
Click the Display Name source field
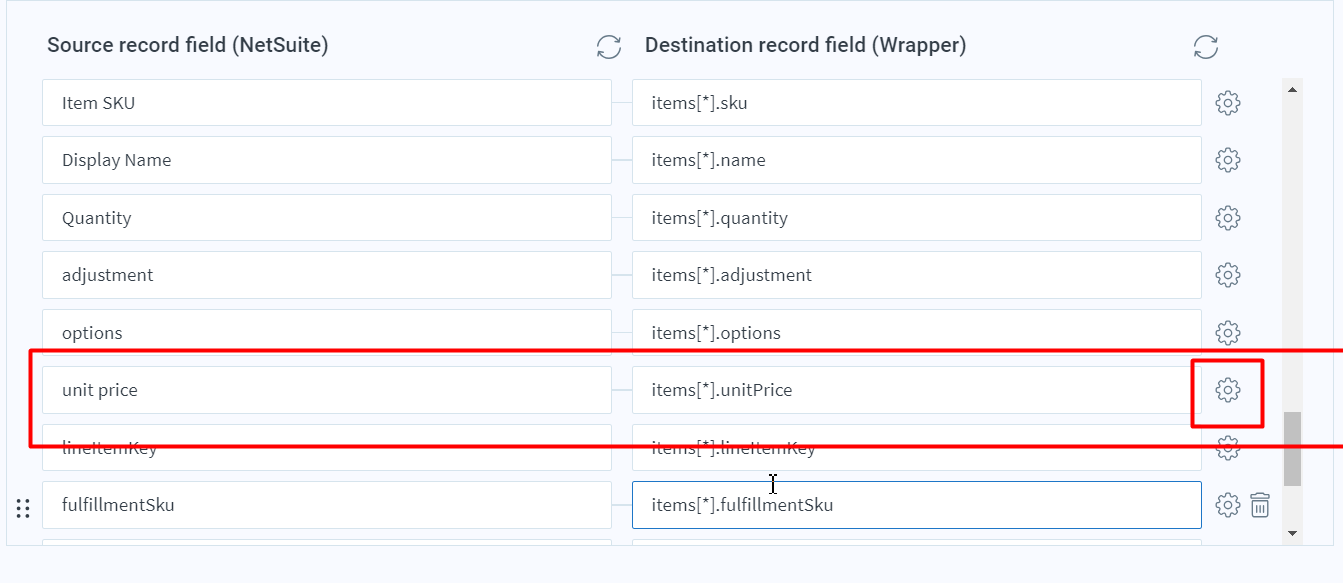(x=327, y=160)
